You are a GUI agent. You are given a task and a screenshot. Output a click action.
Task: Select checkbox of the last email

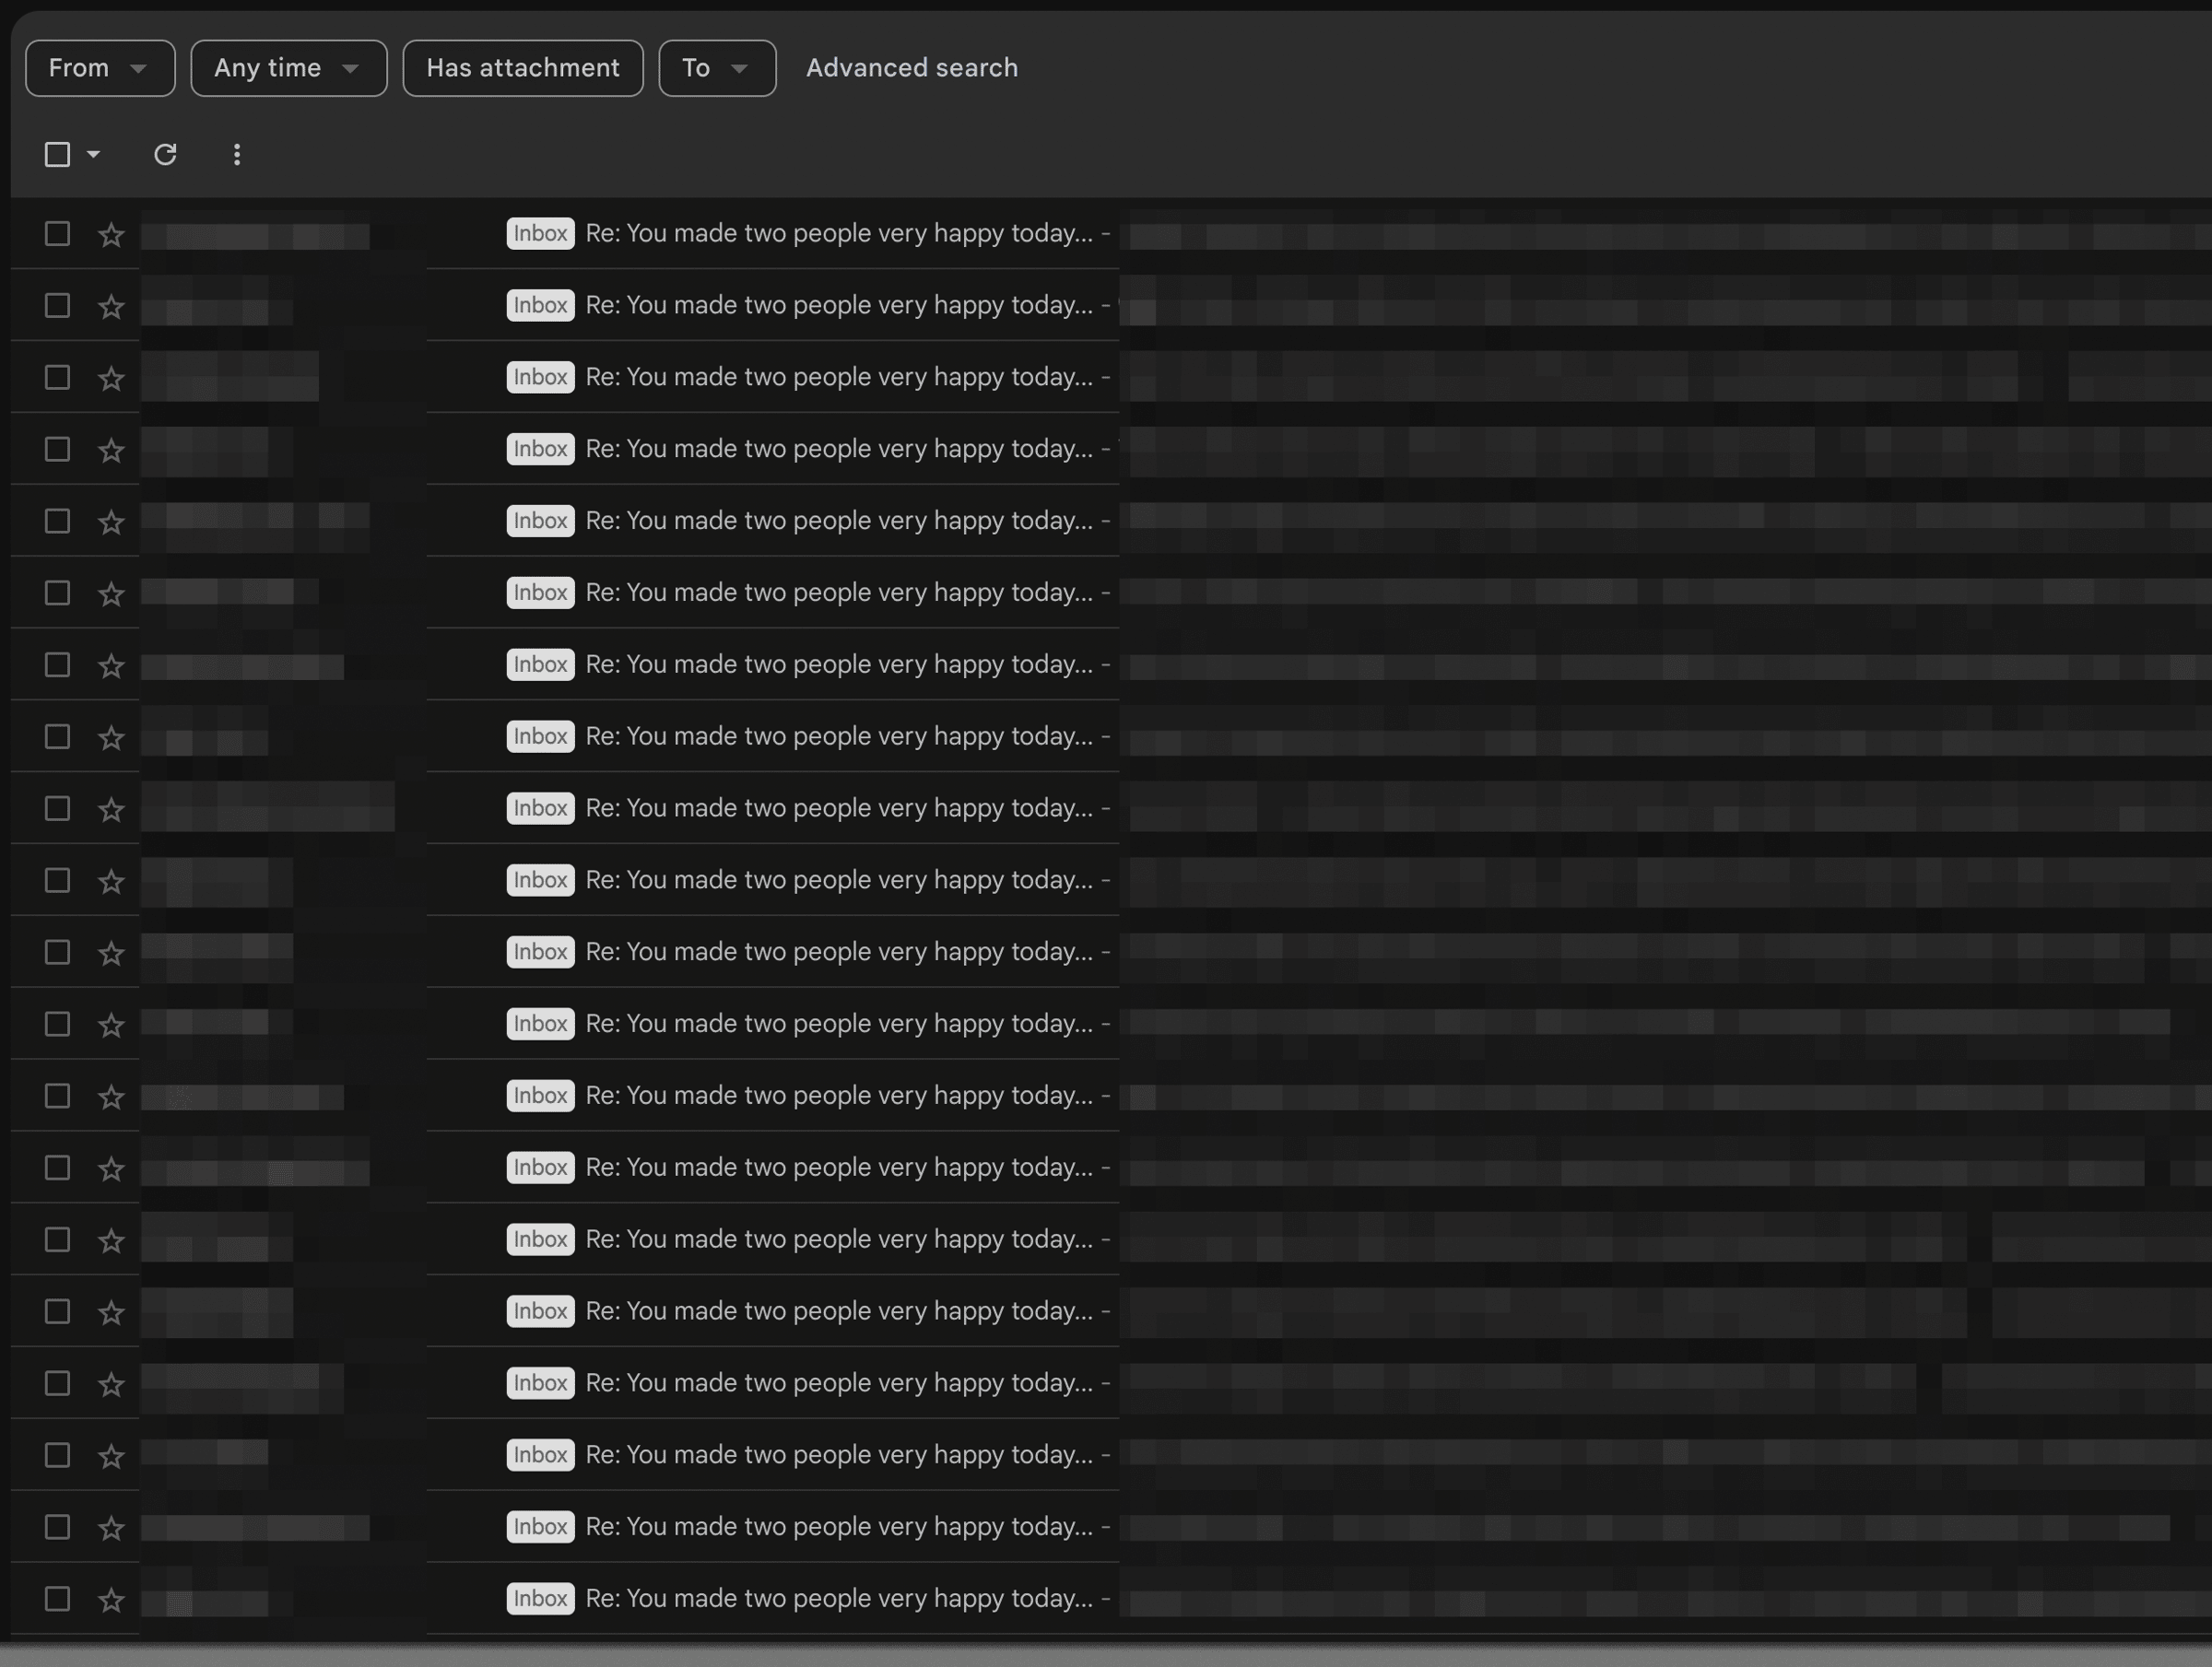(x=57, y=1598)
